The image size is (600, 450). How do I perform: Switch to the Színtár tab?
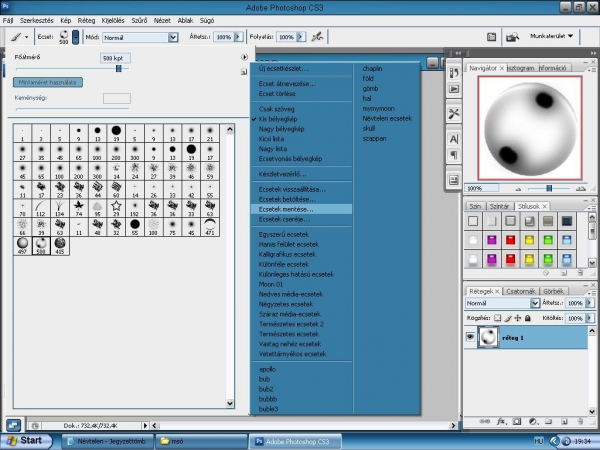pos(499,206)
